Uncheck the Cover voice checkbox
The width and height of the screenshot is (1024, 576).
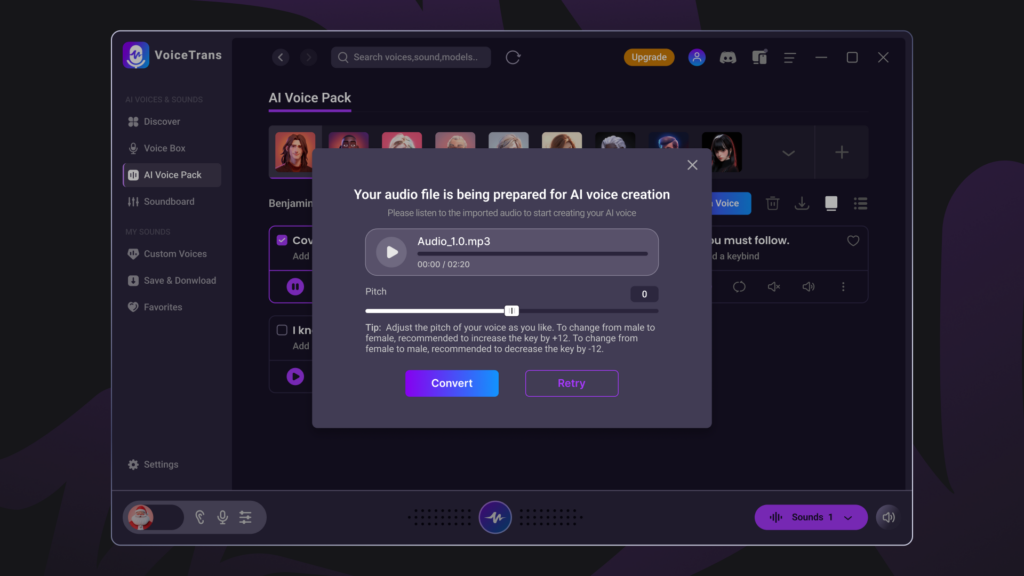coord(281,239)
